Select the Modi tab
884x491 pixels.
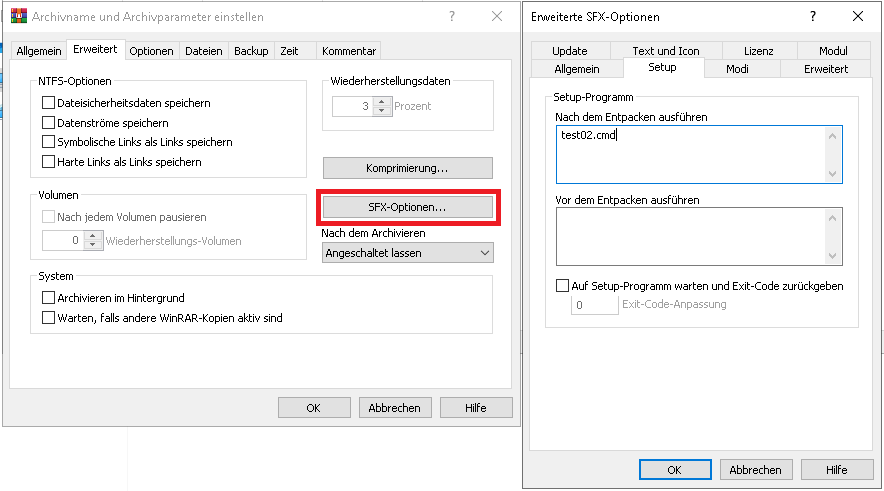[737, 69]
